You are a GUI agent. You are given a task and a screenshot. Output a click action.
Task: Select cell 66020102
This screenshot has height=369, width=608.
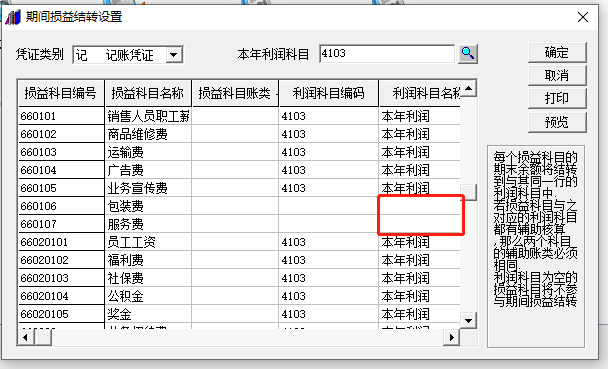coord(61,260)
